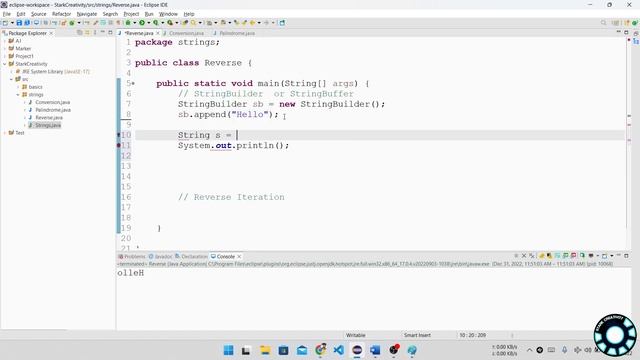The image size is (640, 360).
Task: Close the Package Explorer view tab
Action: [x=51, y=33]
